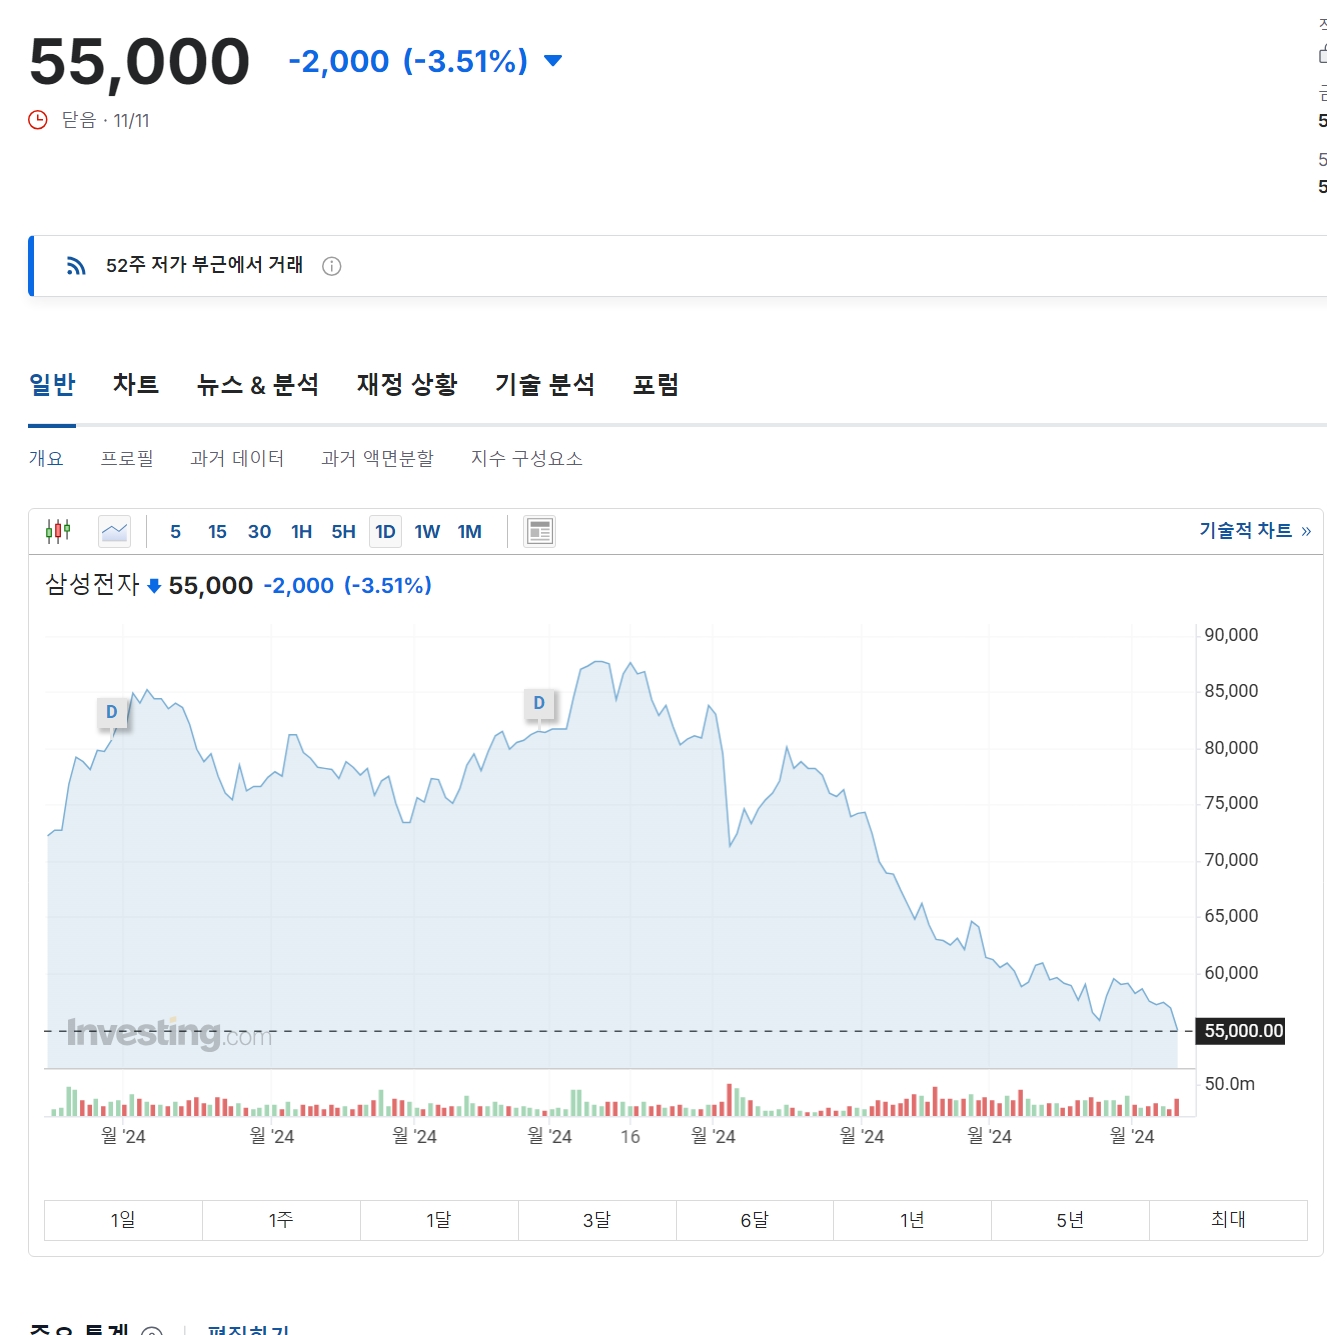This screenshot has height=1335, width=1327.
Task: Choose the 최대 time range button
Action: pyautogui.click(x=1228, y=1220)
